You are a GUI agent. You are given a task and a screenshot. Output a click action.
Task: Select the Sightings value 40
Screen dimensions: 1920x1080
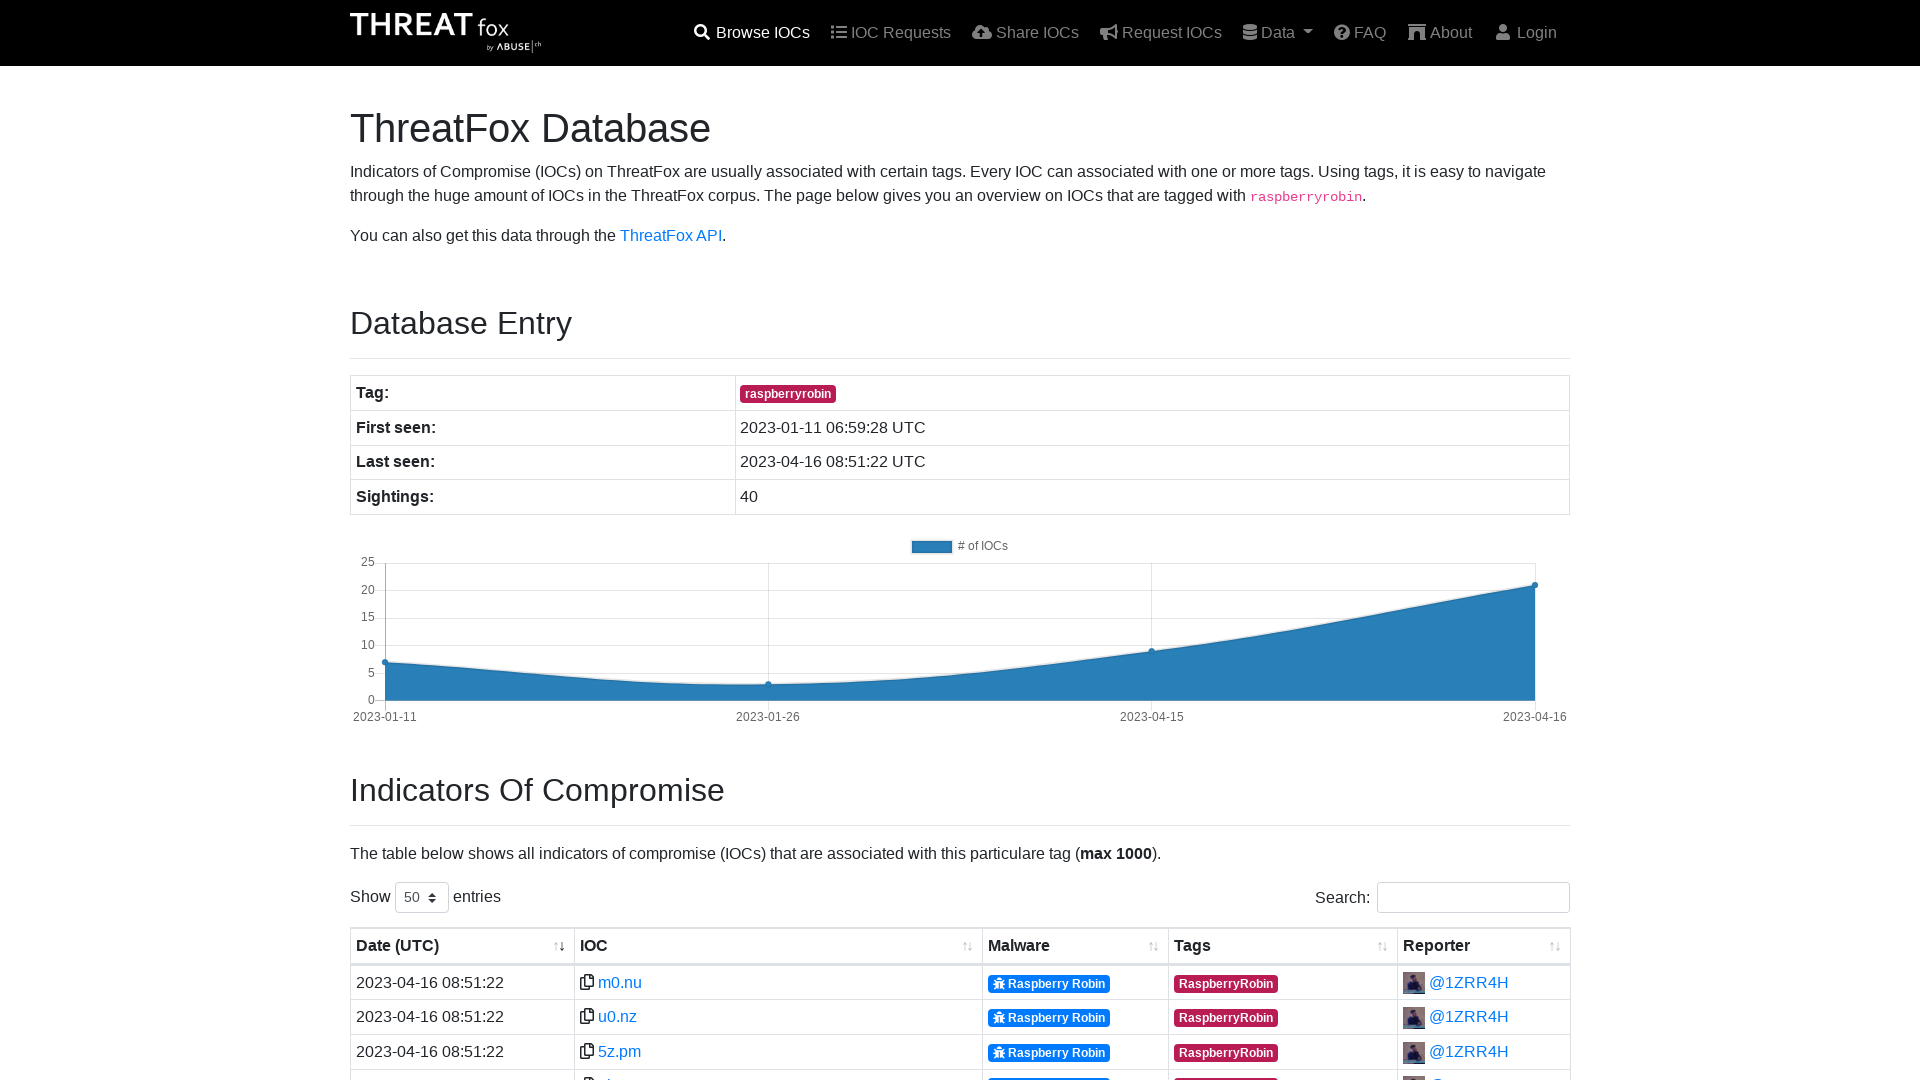pos(749,497)
